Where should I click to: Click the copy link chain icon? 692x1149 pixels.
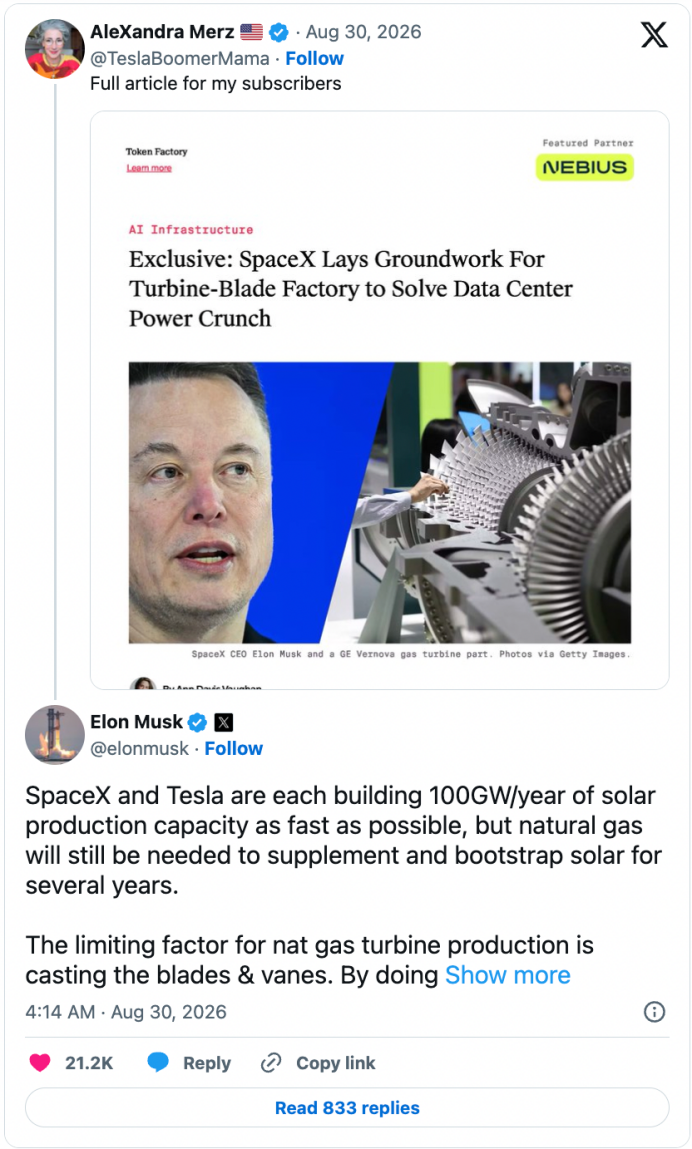(271, 1063)
